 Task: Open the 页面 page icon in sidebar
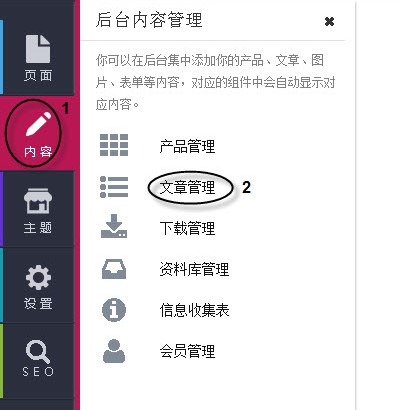coord(38,49)
